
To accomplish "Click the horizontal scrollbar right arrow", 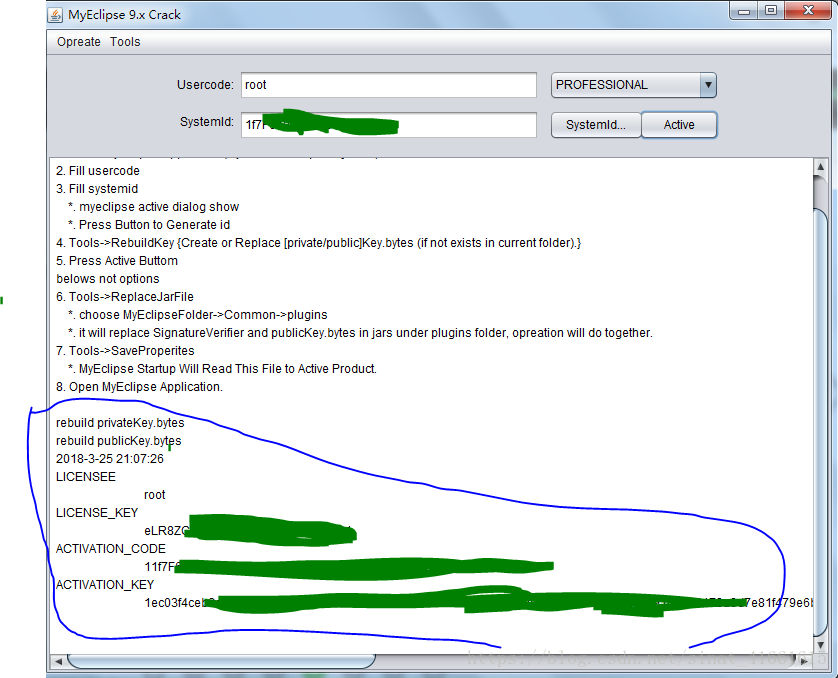I will click(804, 661).
